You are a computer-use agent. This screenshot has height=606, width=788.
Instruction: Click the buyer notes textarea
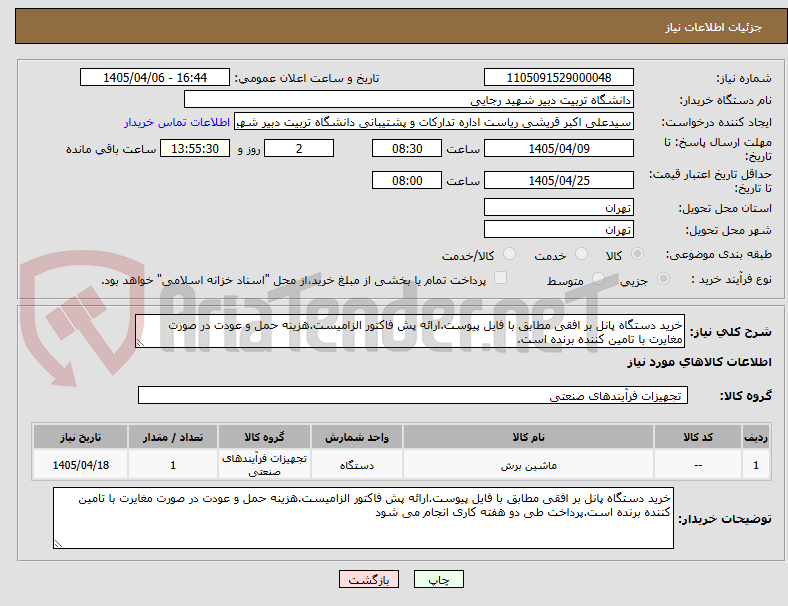363,518
